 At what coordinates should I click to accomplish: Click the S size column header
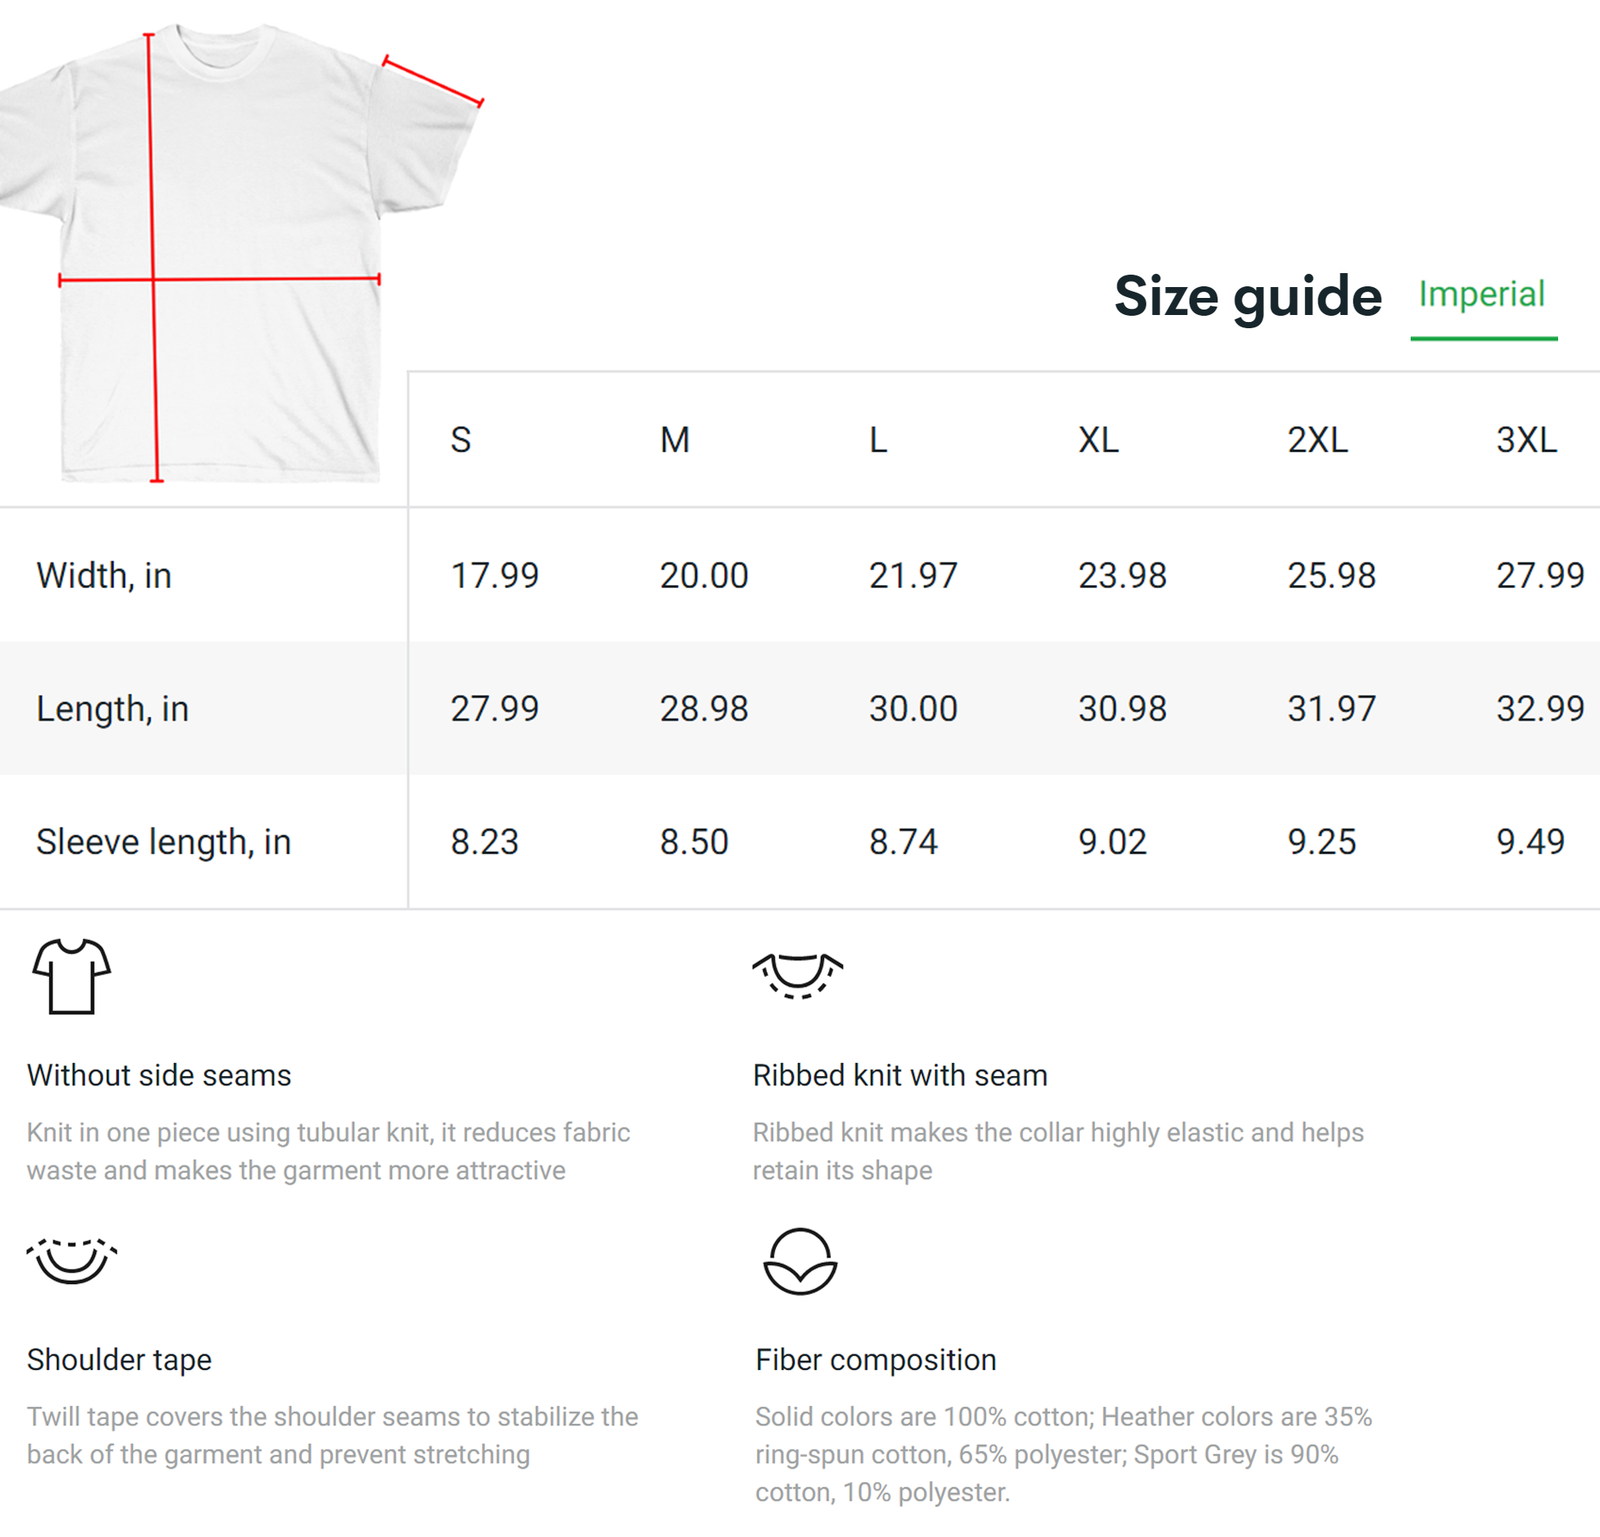pos(461,440)
